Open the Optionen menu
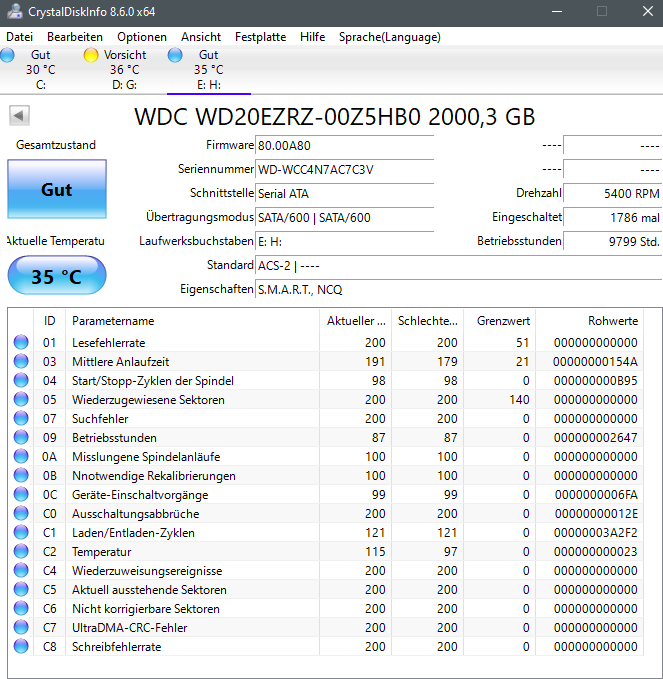Image resolution: width=663 pixels, height=679 pixels. point(142,37)
